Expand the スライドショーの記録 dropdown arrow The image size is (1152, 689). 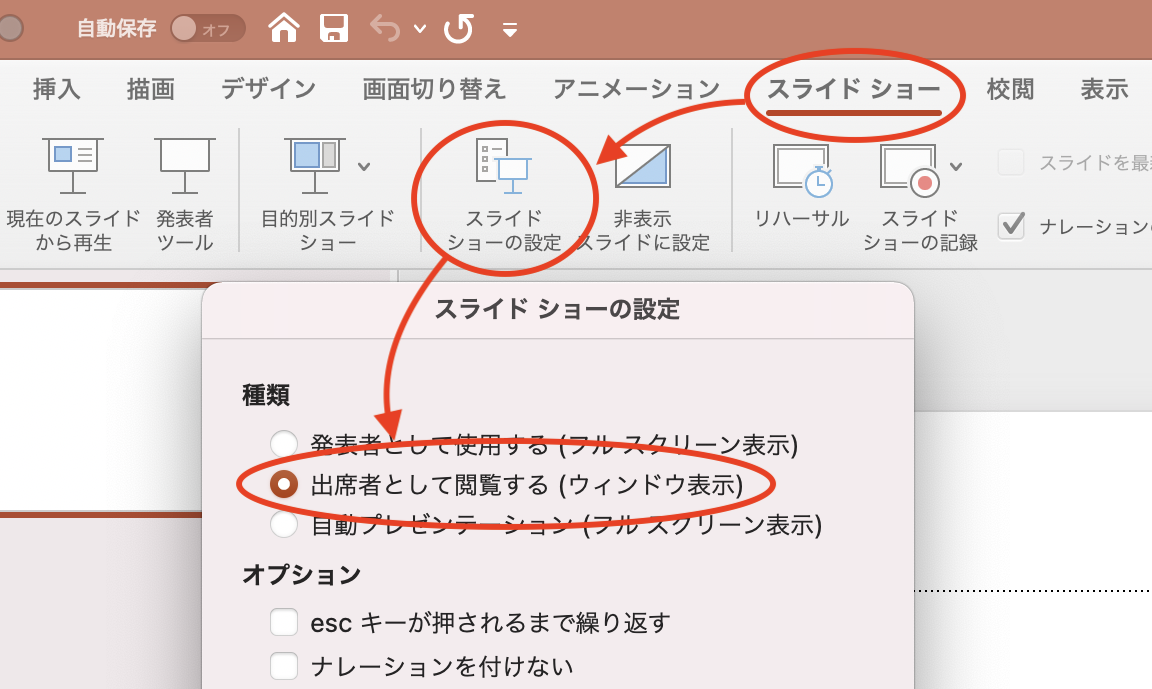[956, 167]
